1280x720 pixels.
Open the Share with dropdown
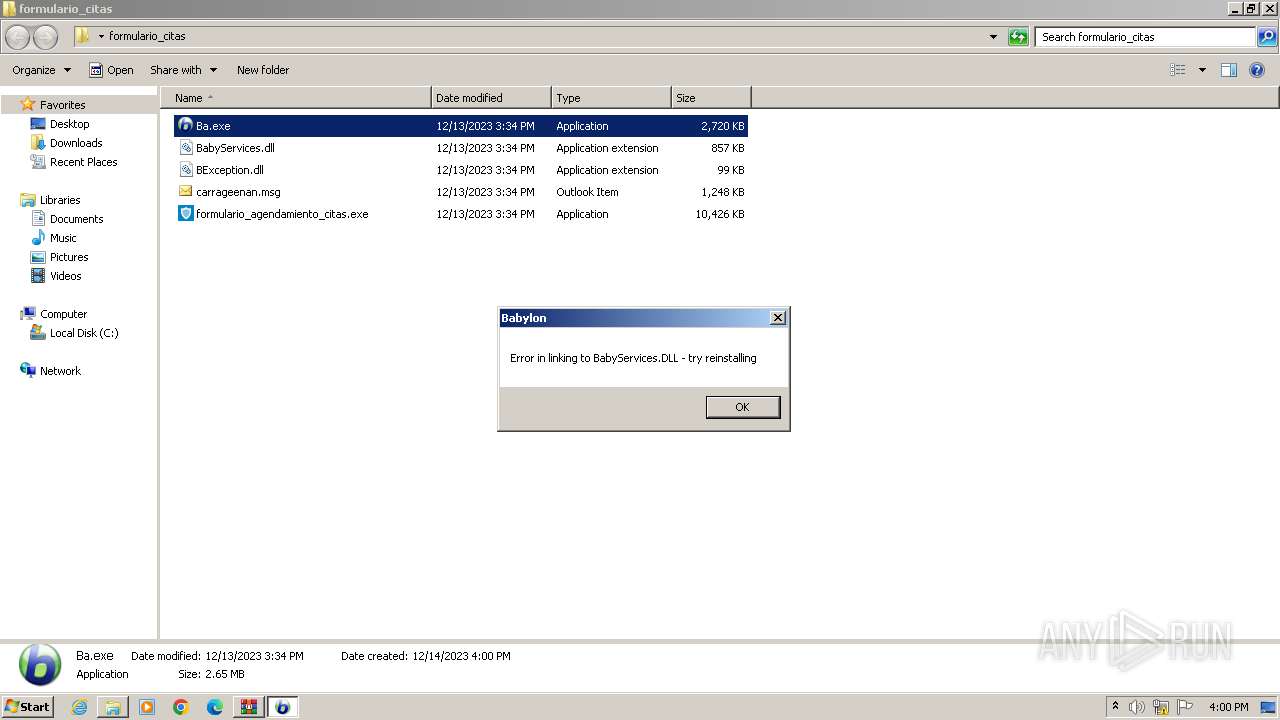click(183, 70)
